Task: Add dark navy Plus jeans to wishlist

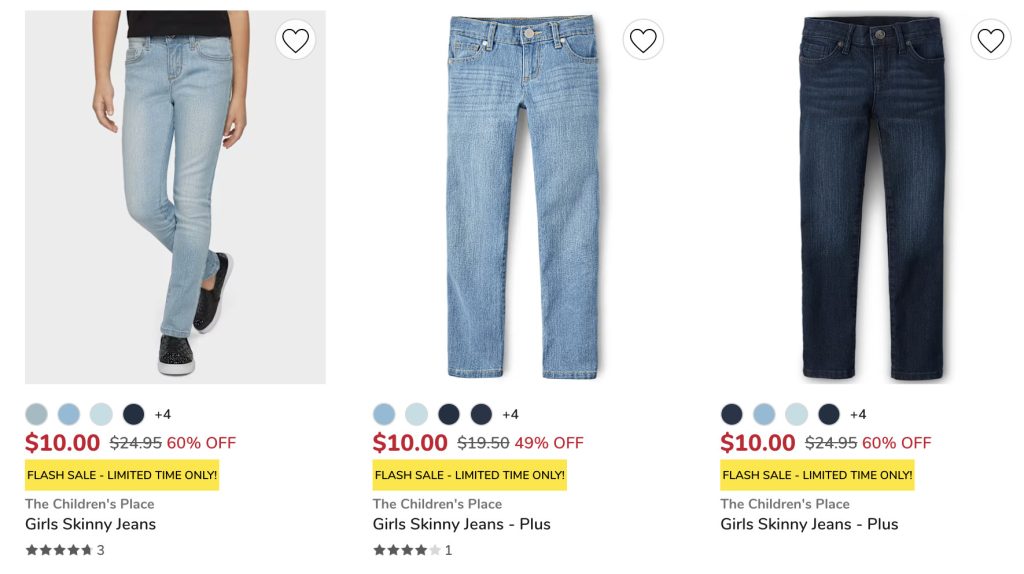Action: (990, 40)
